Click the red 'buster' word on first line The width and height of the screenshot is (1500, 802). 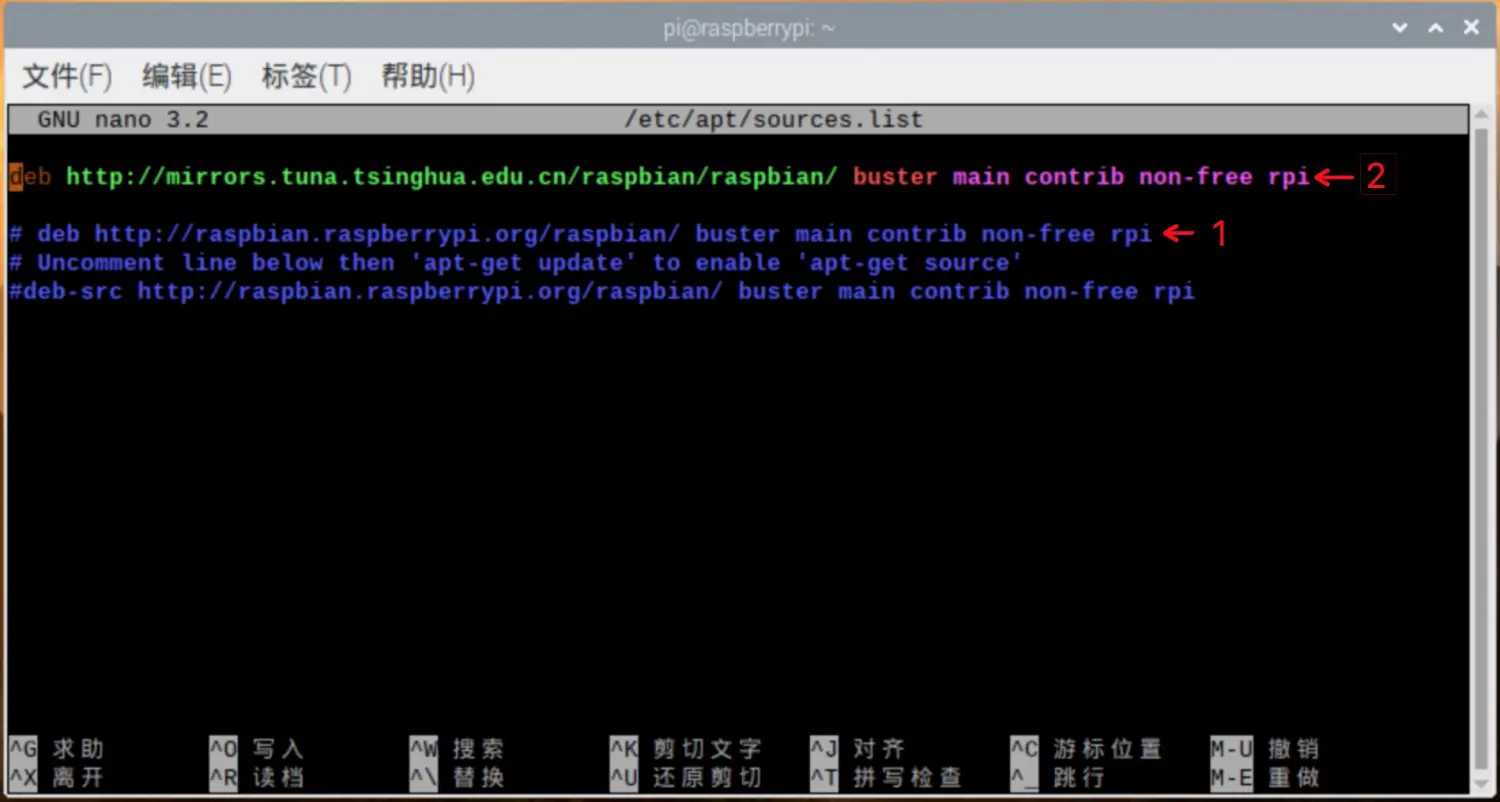pos(895,177)
